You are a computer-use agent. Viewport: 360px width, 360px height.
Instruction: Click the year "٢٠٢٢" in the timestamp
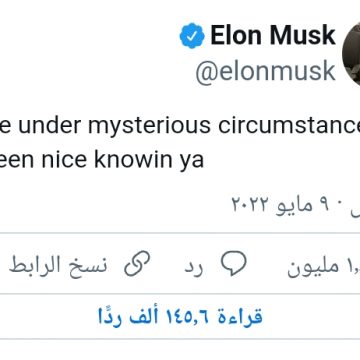point(250,206)
